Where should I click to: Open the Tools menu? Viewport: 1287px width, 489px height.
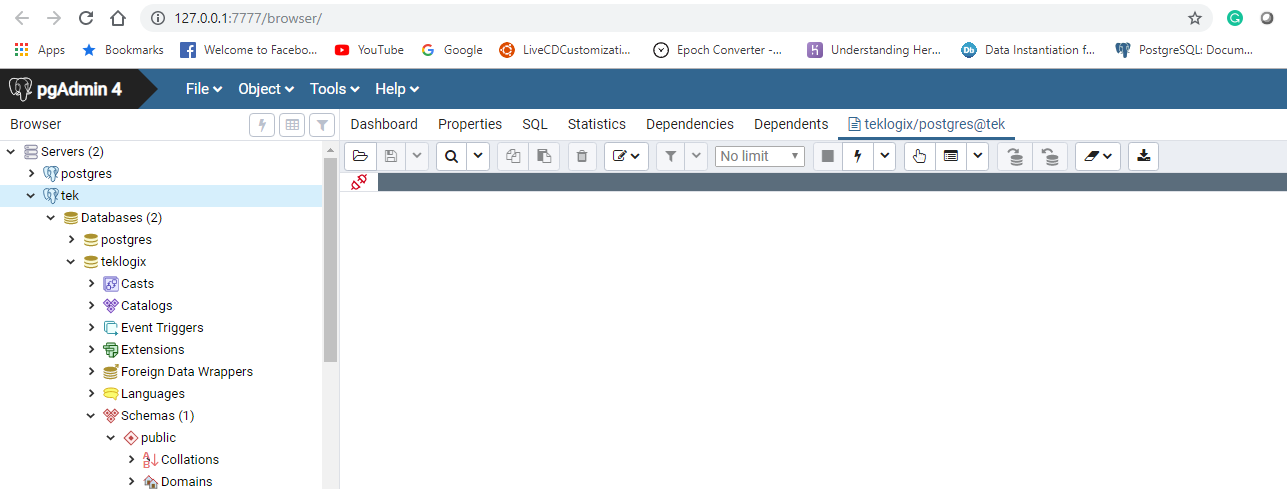334,89
